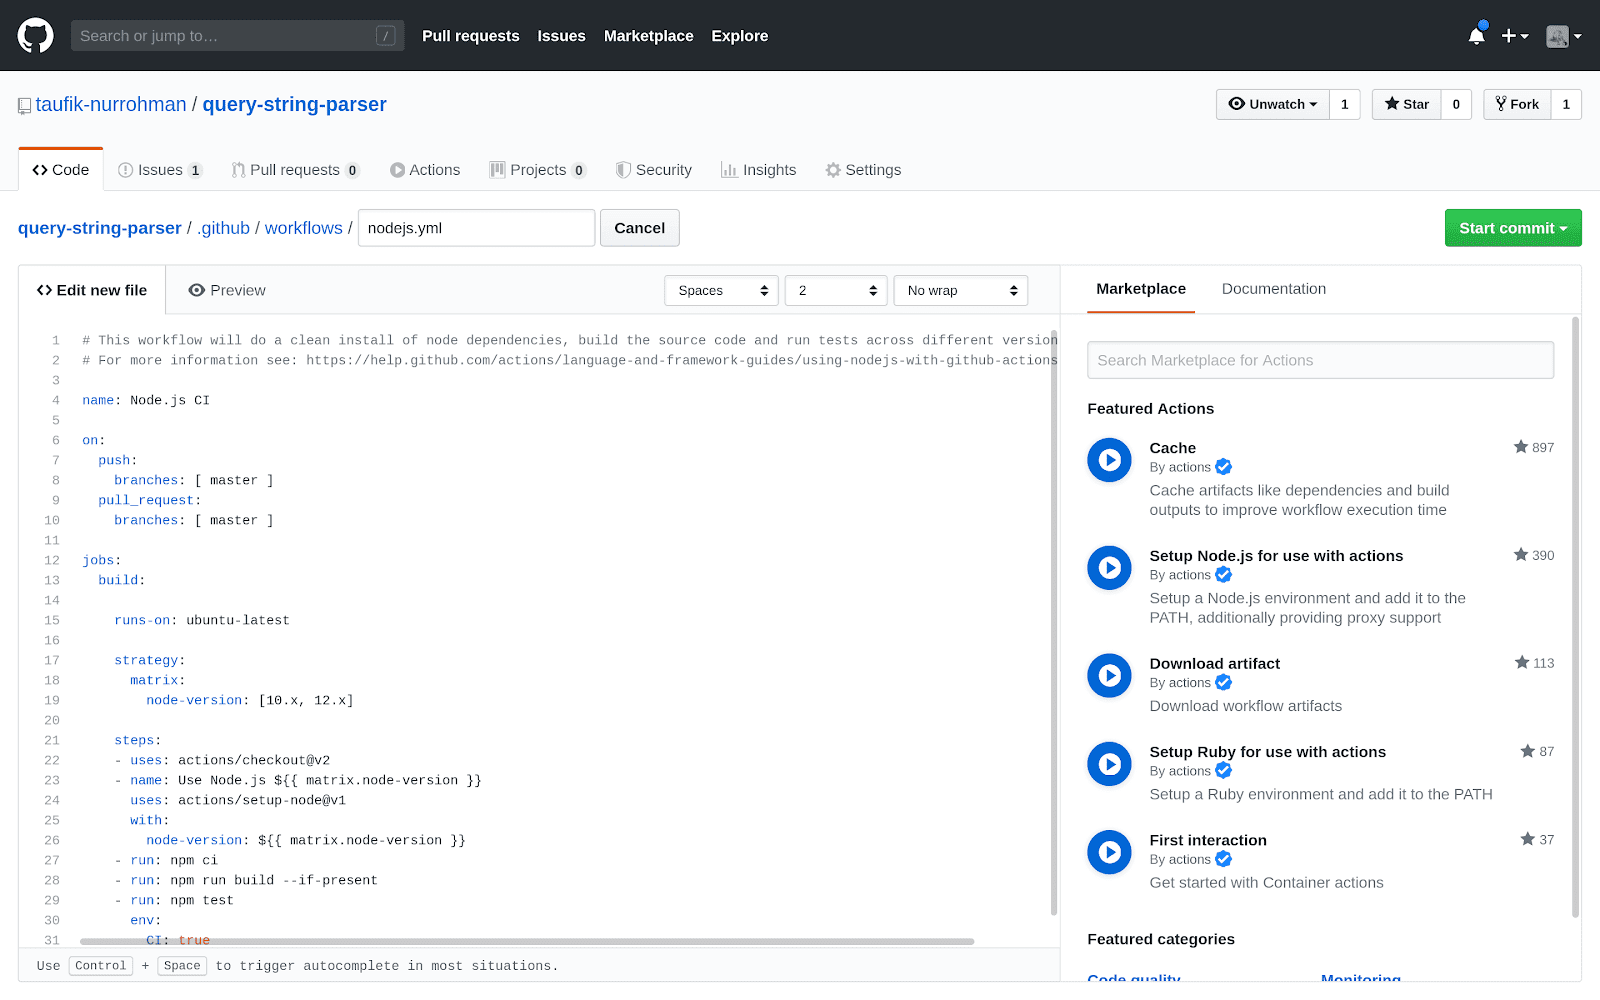Open the Download artifact action
The width and height of the screenshot is (1600, 1000).
tap(1215, 664)
